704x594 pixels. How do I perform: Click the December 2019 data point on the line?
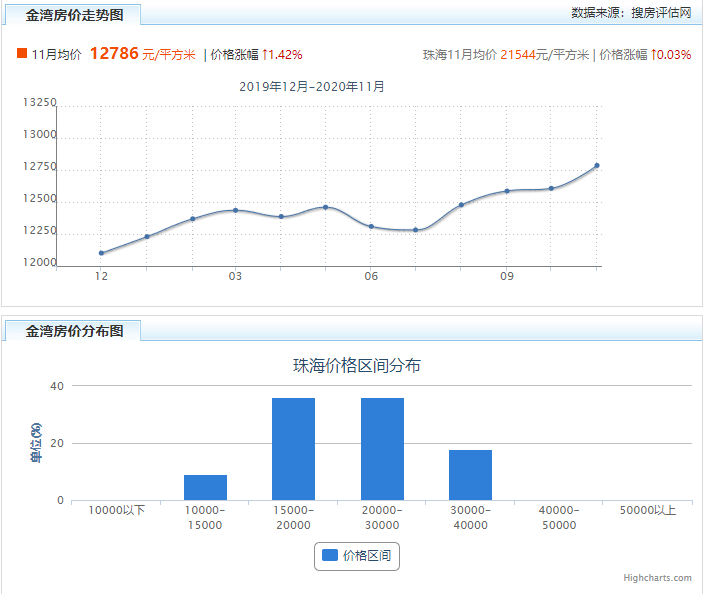[101, 253]
